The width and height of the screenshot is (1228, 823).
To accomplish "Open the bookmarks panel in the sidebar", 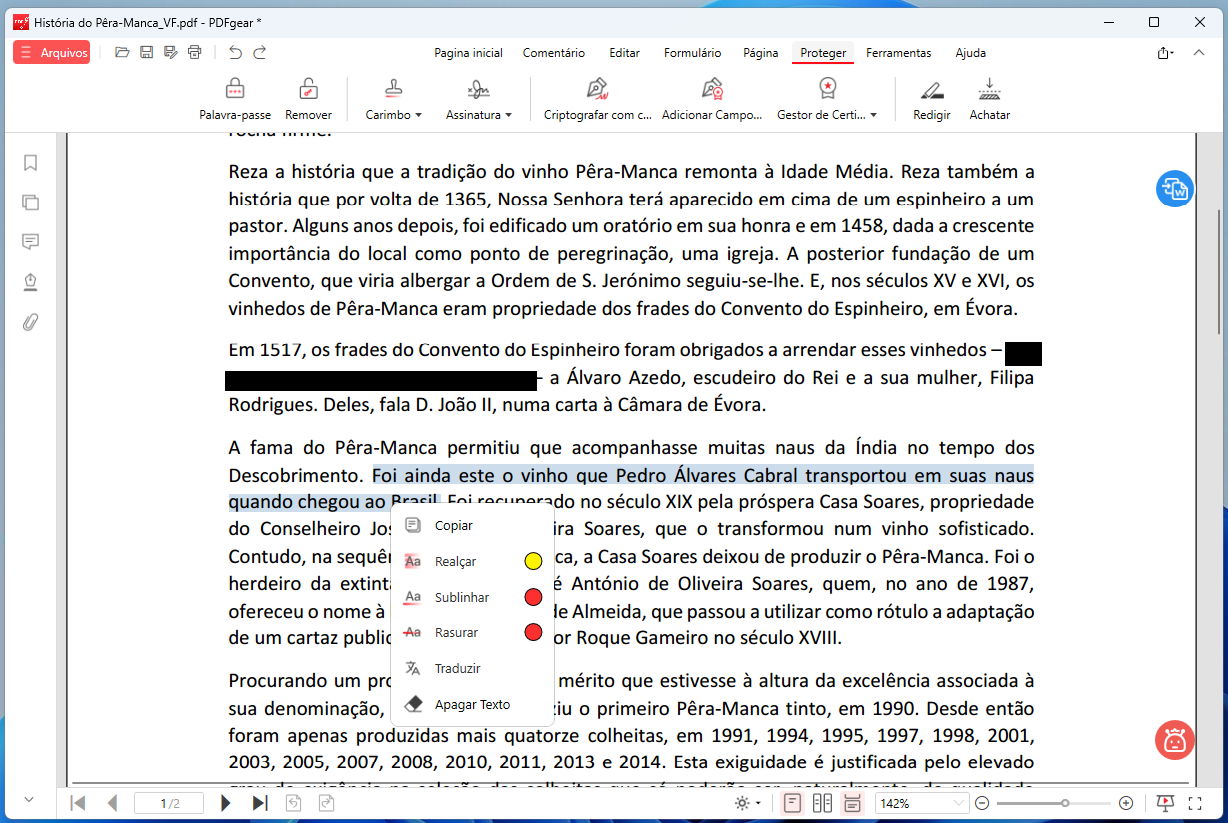I will pyautogui.click(x=30, y=163).
